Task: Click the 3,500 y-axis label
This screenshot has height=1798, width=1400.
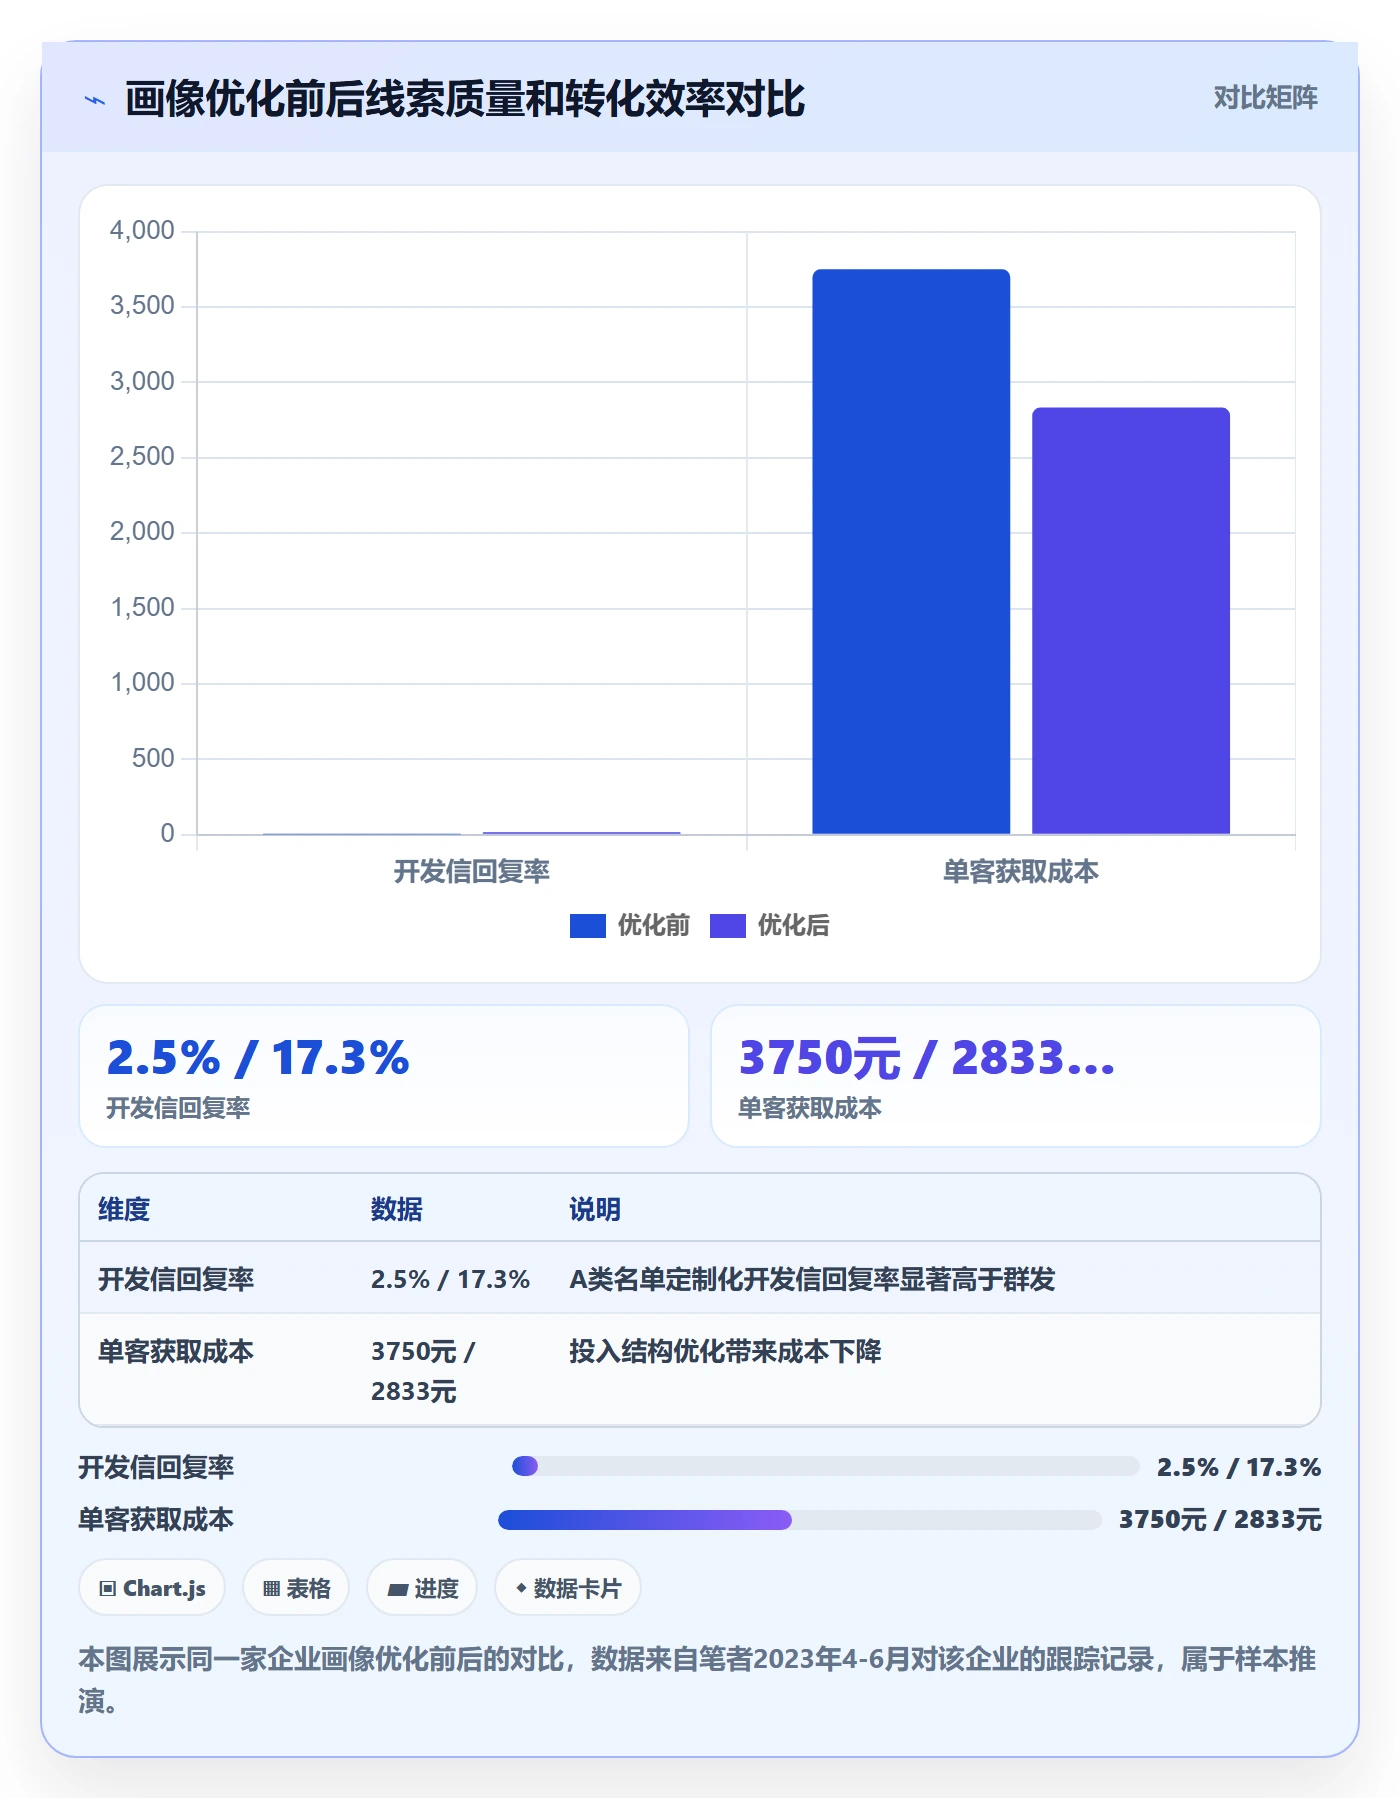Action: (x=142, y=306)
